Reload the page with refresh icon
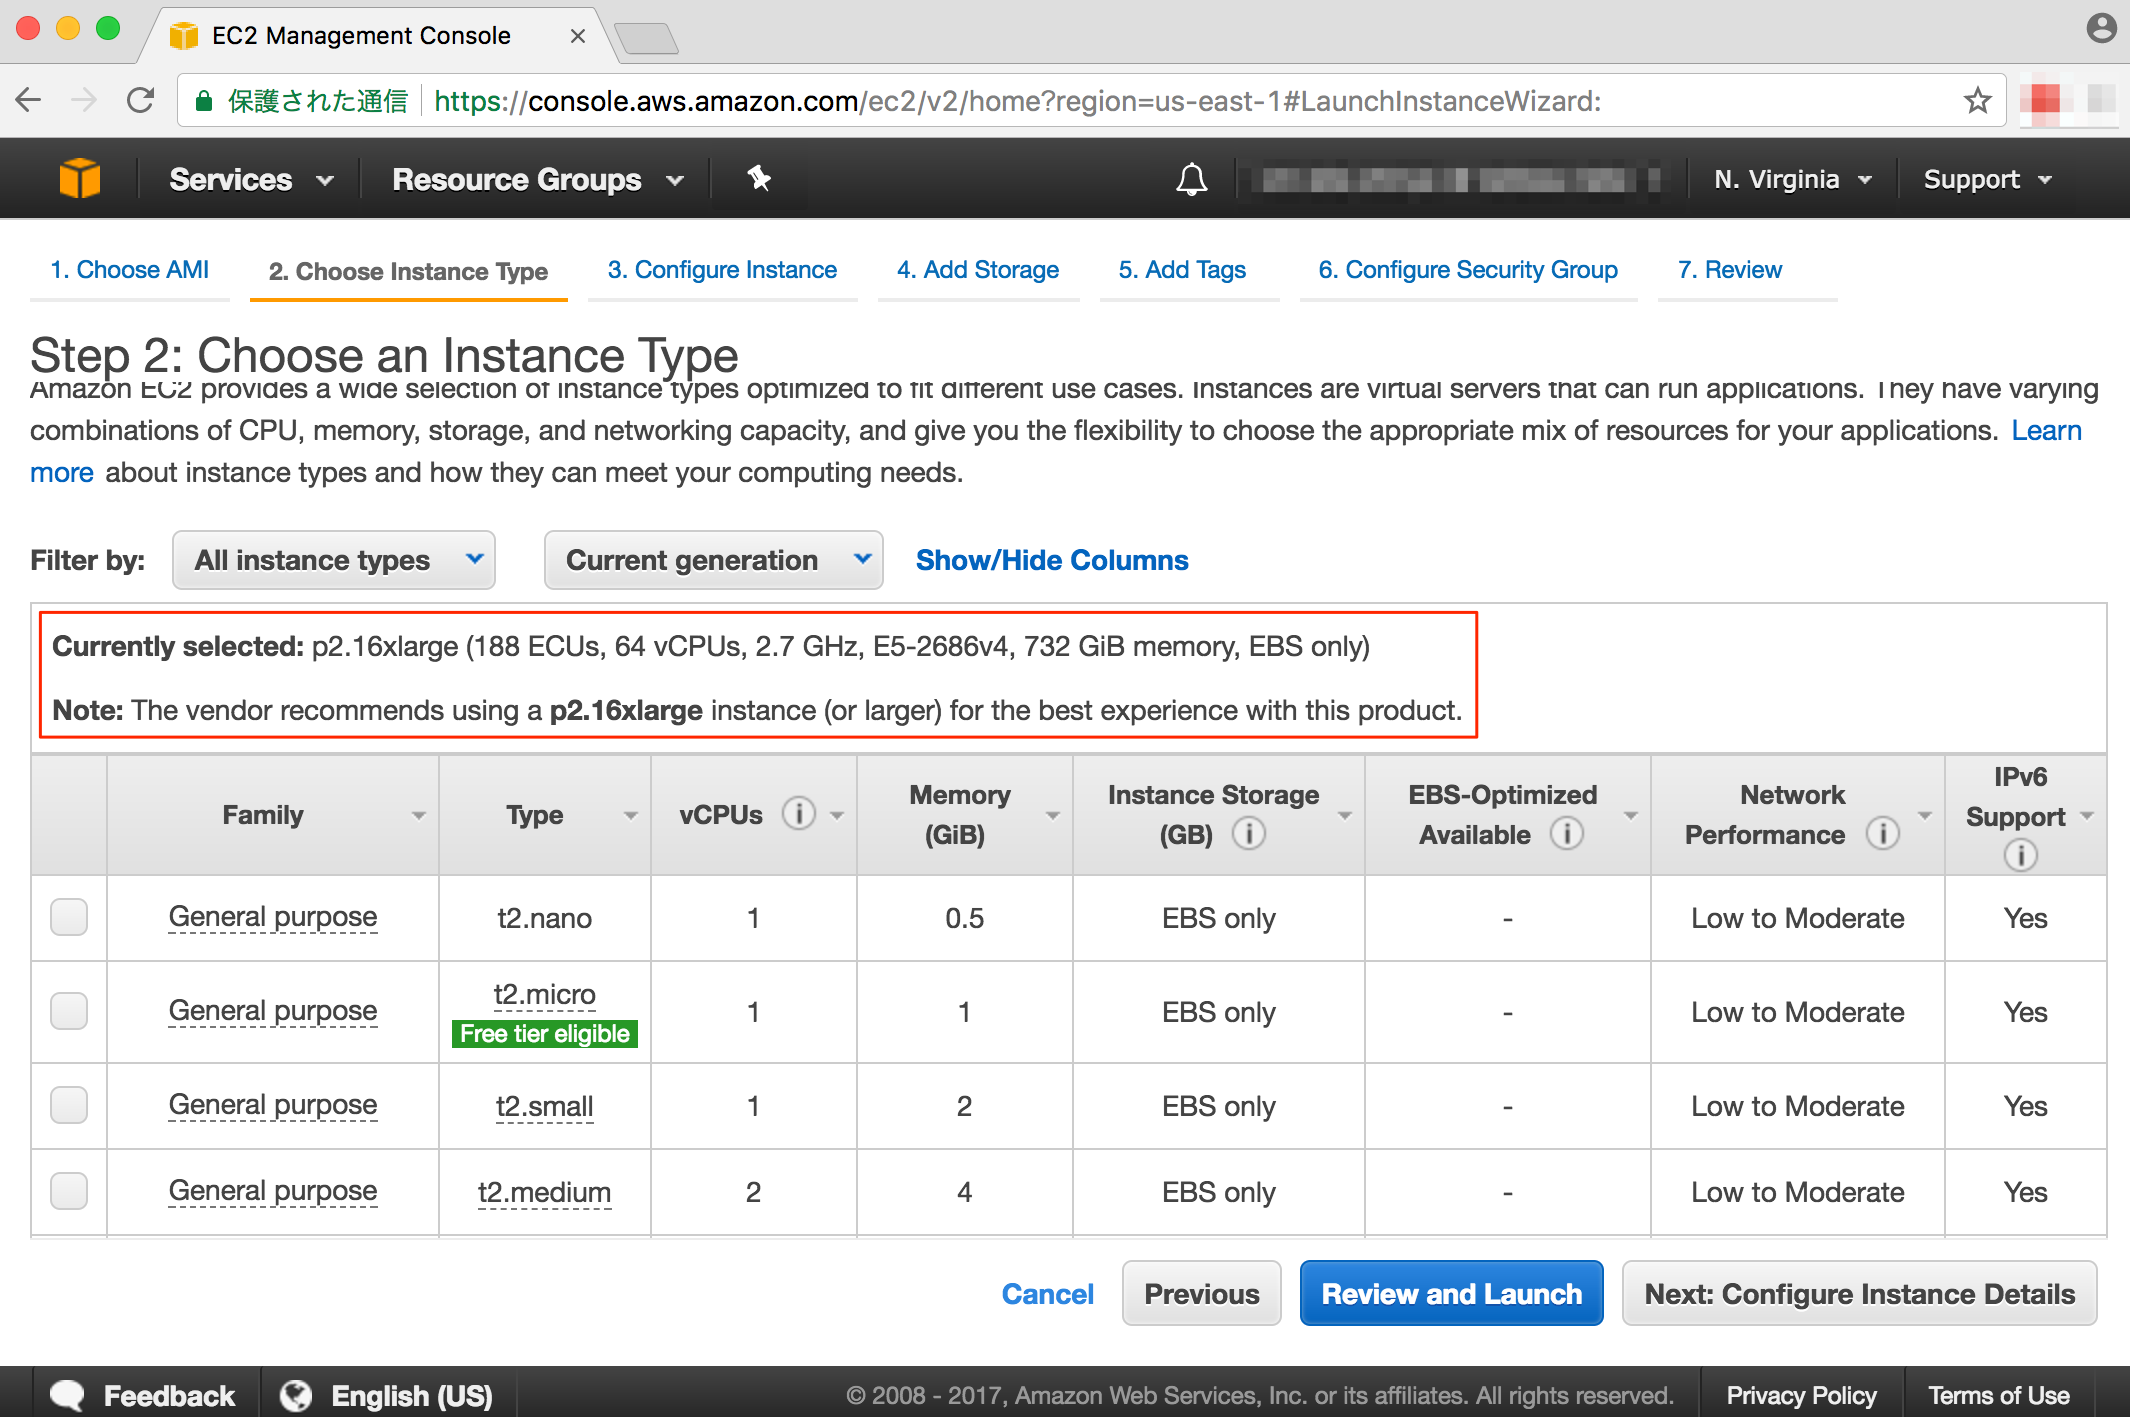This screenshot has height=1417, width=2130. click(141, 100)
